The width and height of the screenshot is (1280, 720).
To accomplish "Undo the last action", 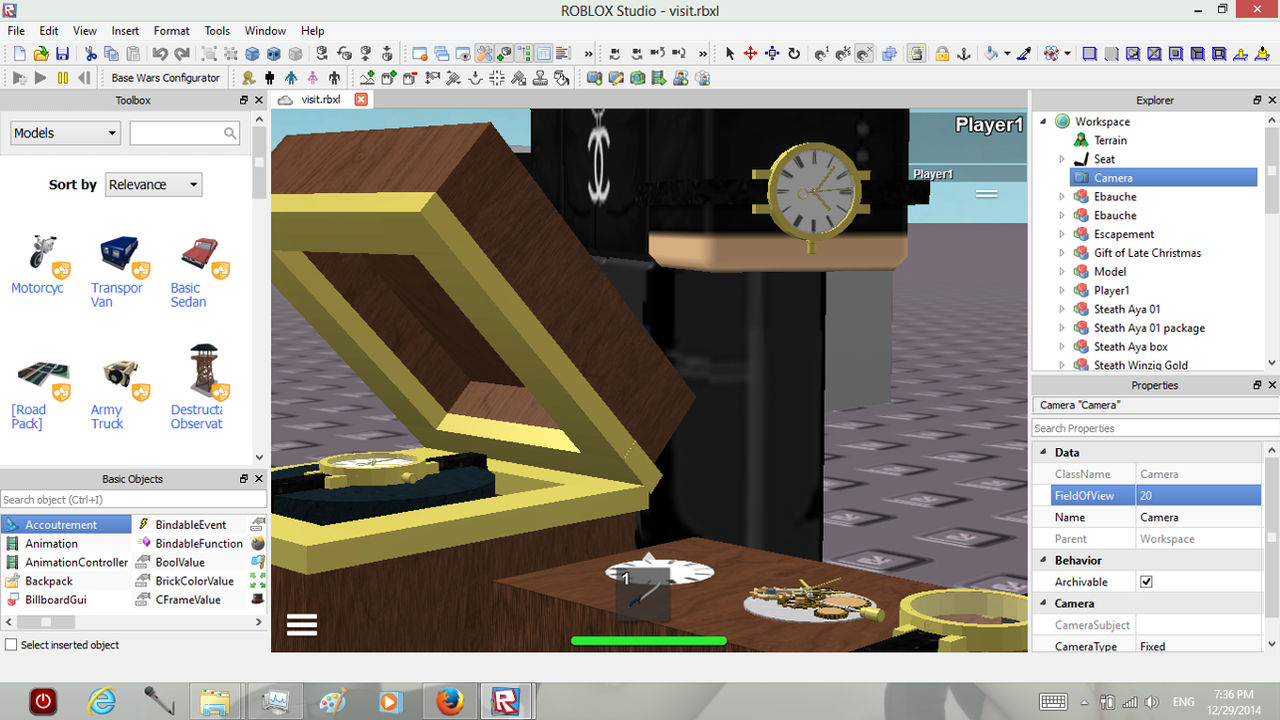I will point(160,54).
